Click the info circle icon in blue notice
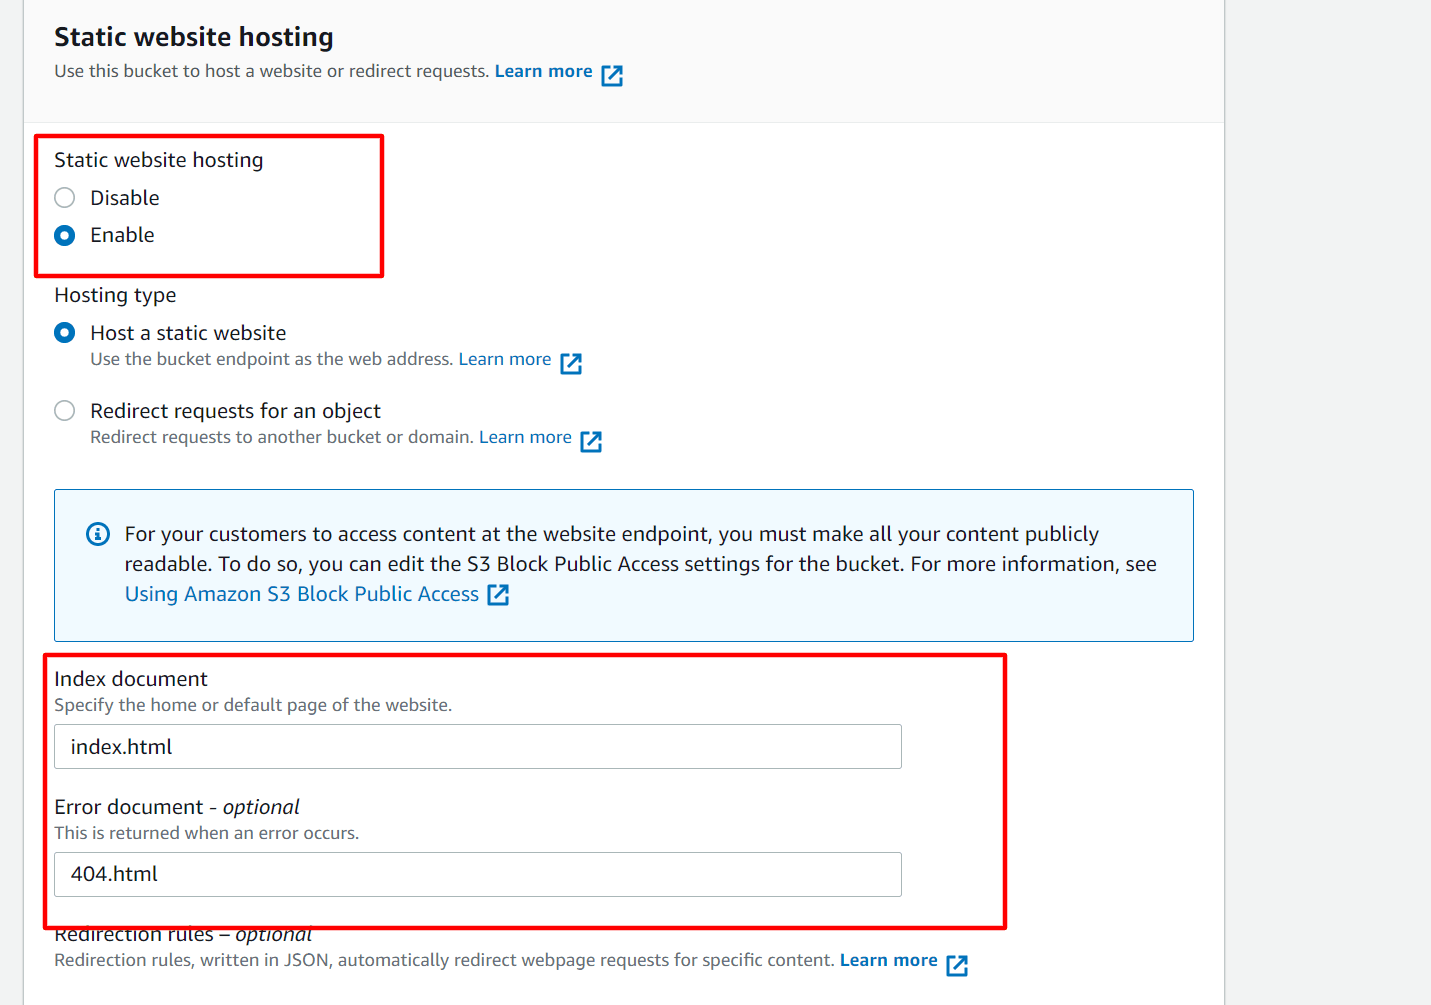 click(98, 534)
